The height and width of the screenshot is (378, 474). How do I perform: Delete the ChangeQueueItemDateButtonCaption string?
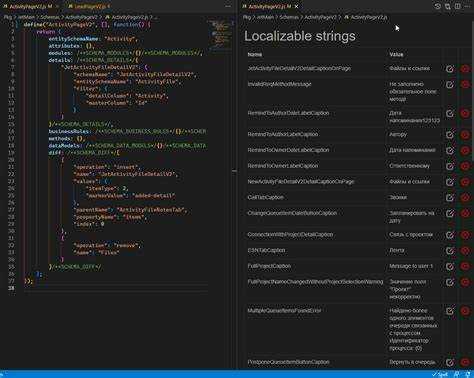pyautogui.click(x=465, y=214)
